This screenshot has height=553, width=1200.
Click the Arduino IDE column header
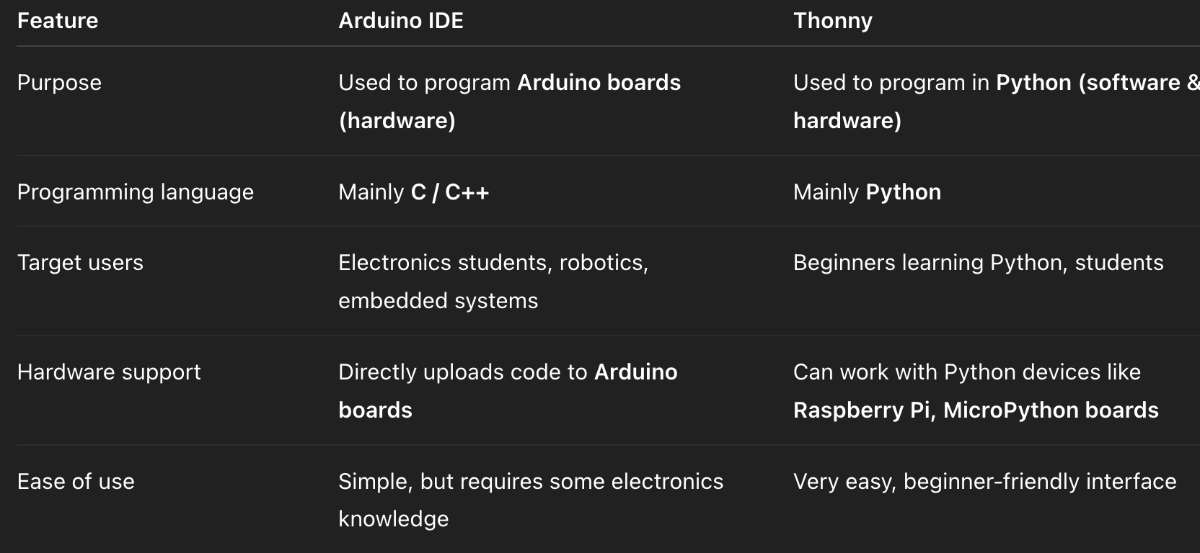400,21
